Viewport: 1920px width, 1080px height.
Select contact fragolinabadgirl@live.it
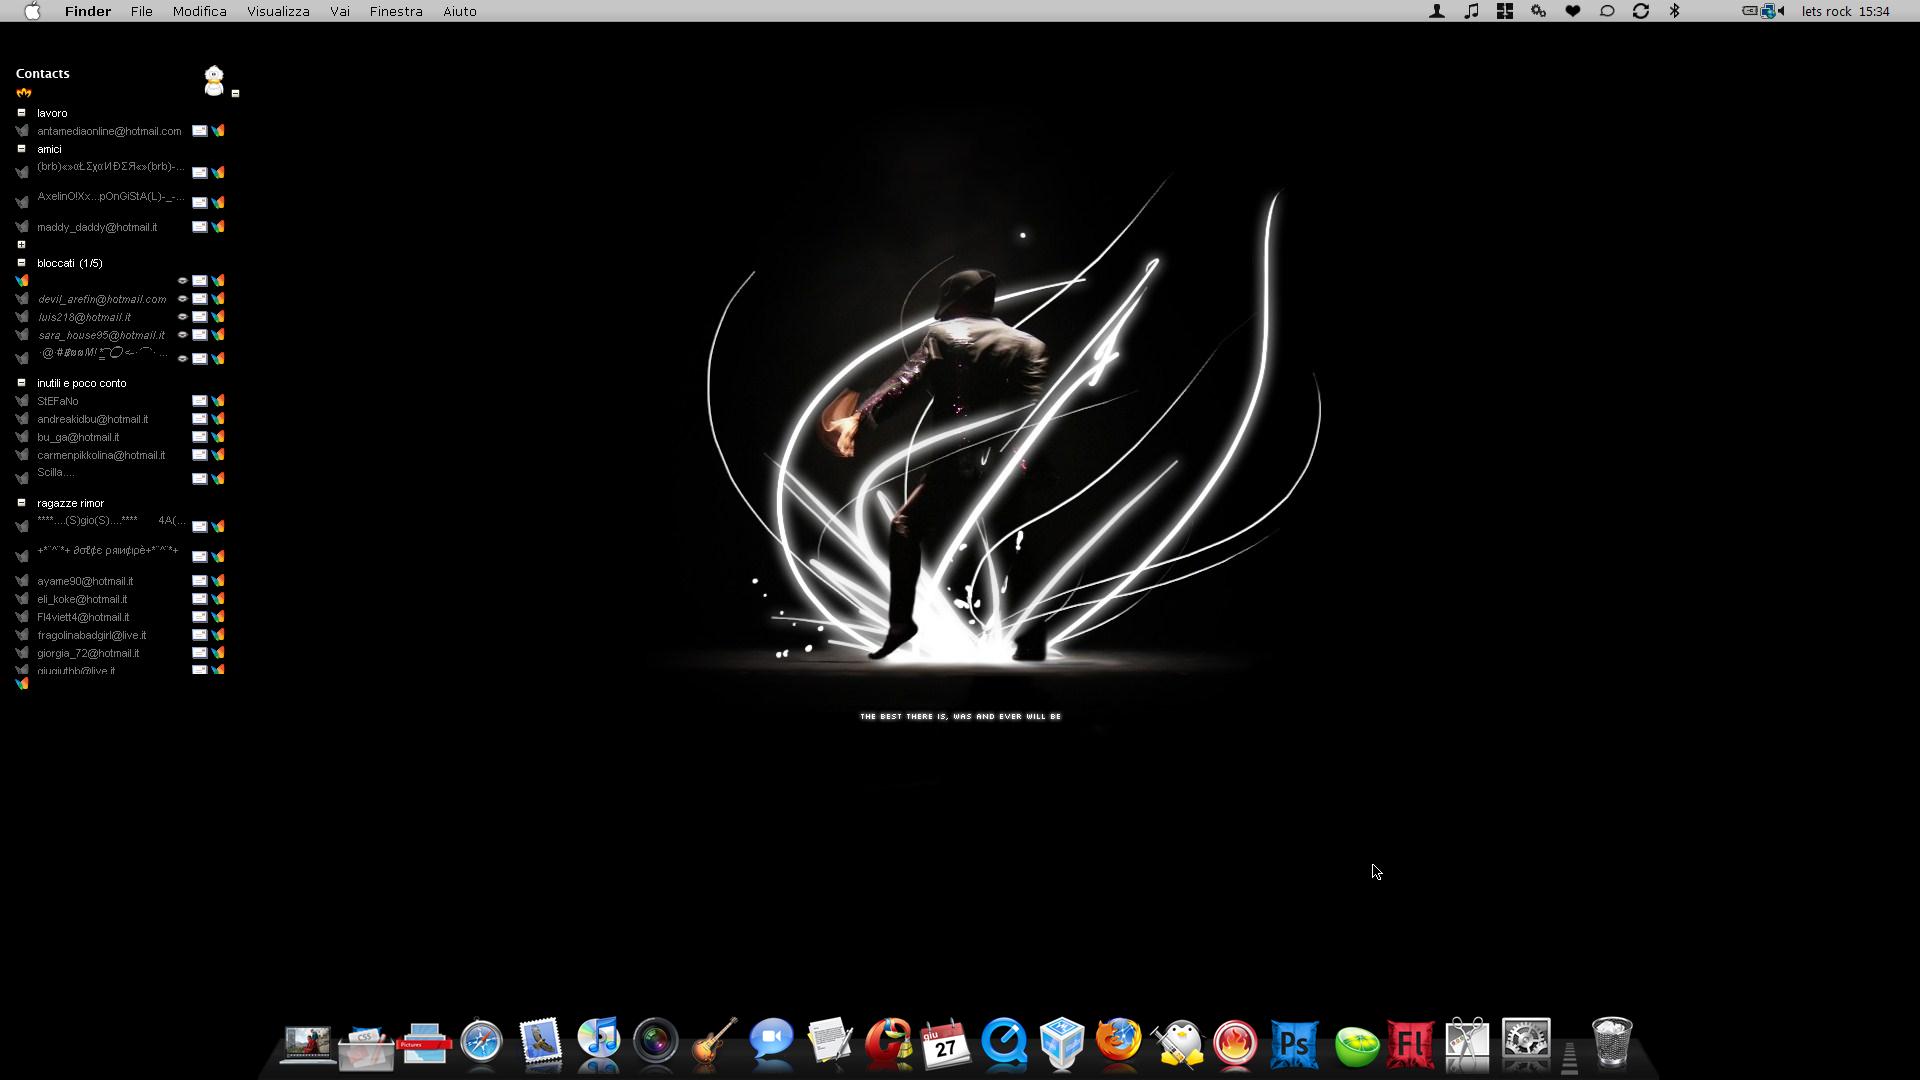tap(92, 635)
